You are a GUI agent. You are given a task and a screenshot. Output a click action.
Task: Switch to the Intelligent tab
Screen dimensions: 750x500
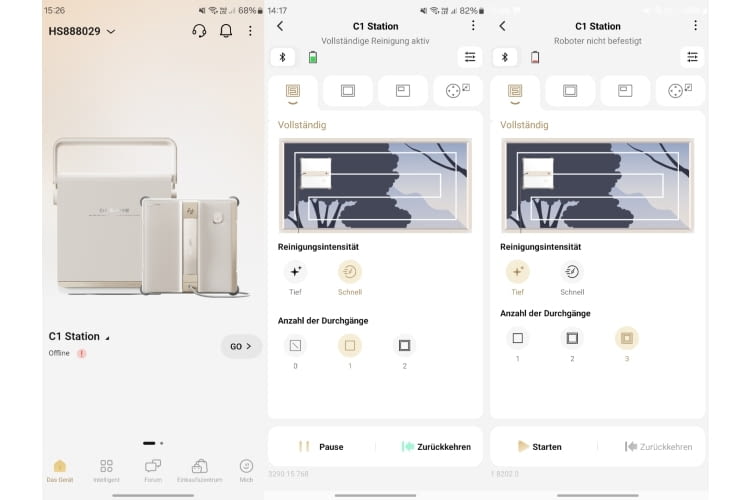(106, 471)
